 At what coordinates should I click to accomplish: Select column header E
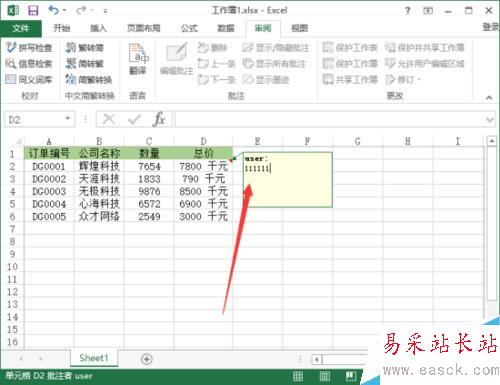click(257, 141)
